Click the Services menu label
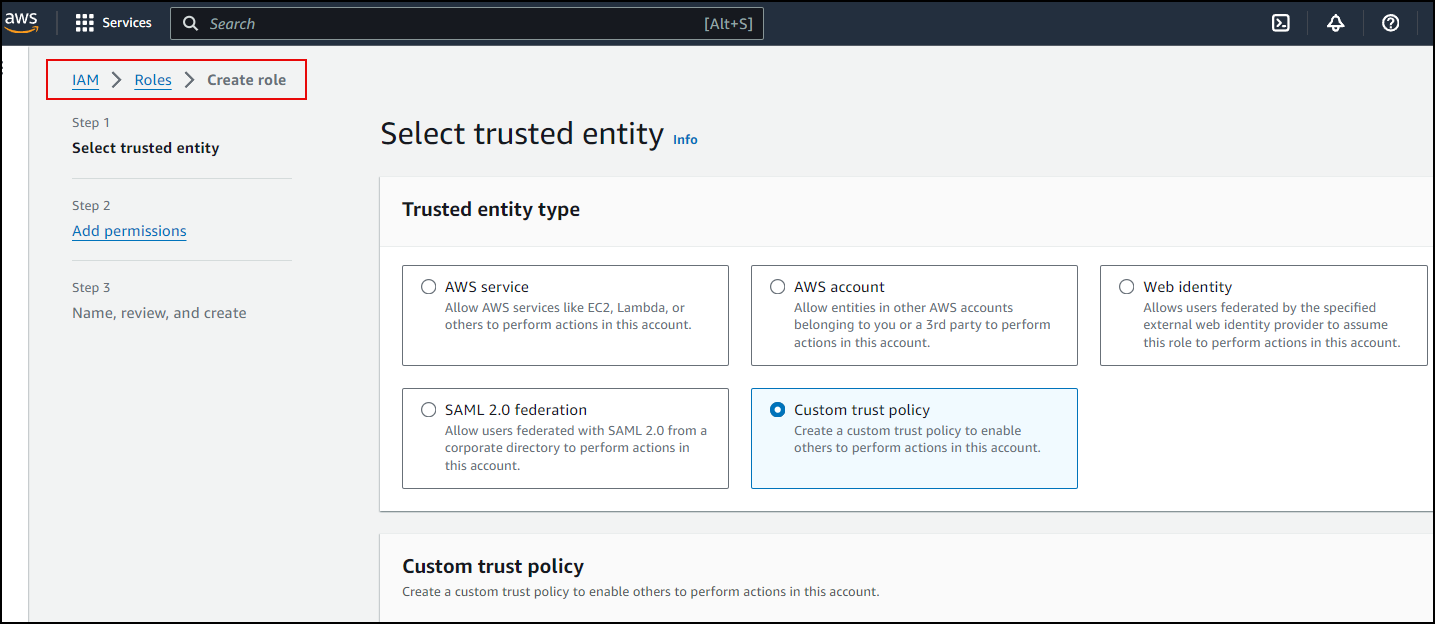Screen dimensions: 1435x624 (x=127, y=23)
